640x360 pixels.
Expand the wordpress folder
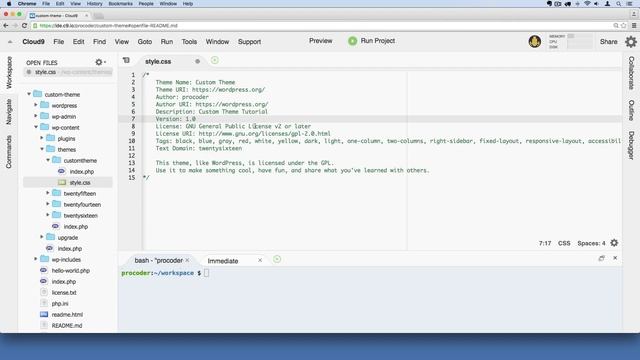coord(36,105)
